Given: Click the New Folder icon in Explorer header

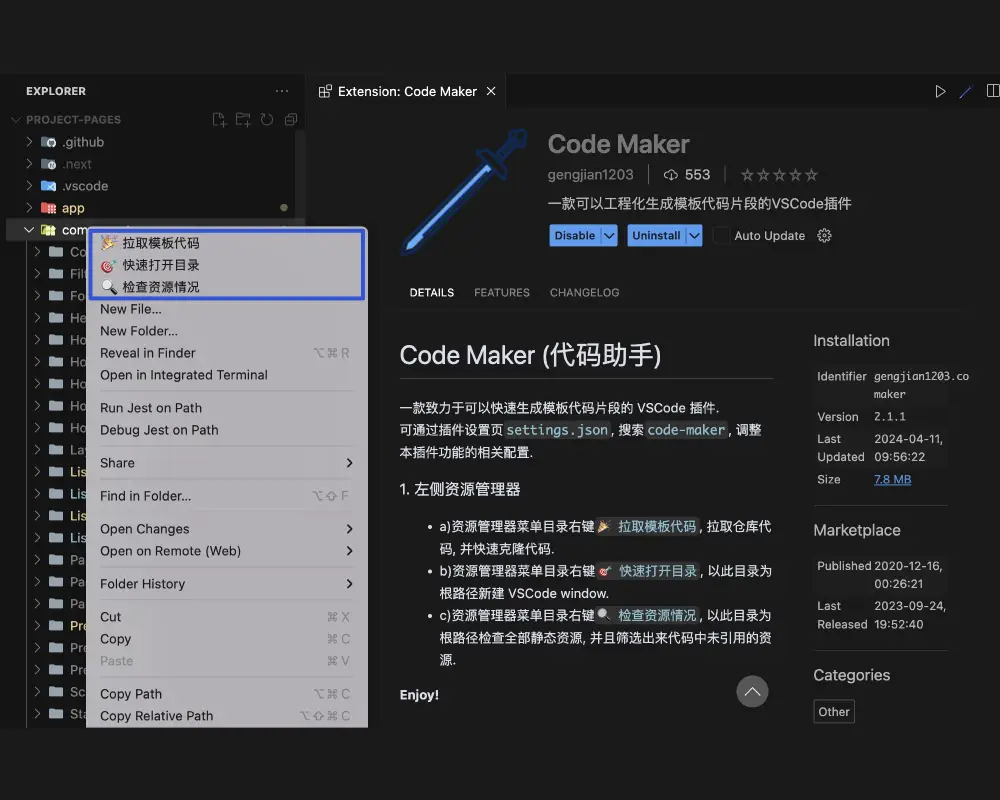Looking at the screenshot, I should [243, 120].
